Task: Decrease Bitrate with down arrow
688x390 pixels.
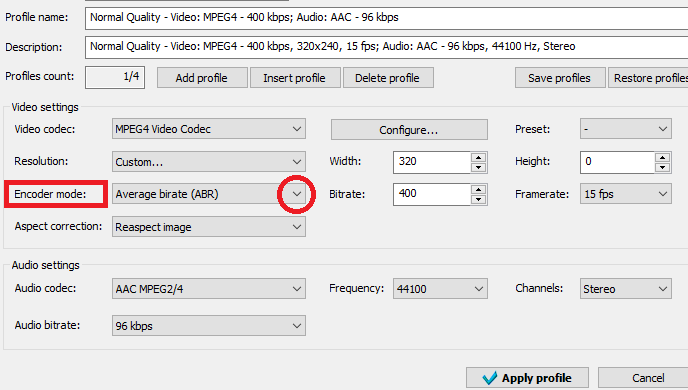Action: click(479, 200)
